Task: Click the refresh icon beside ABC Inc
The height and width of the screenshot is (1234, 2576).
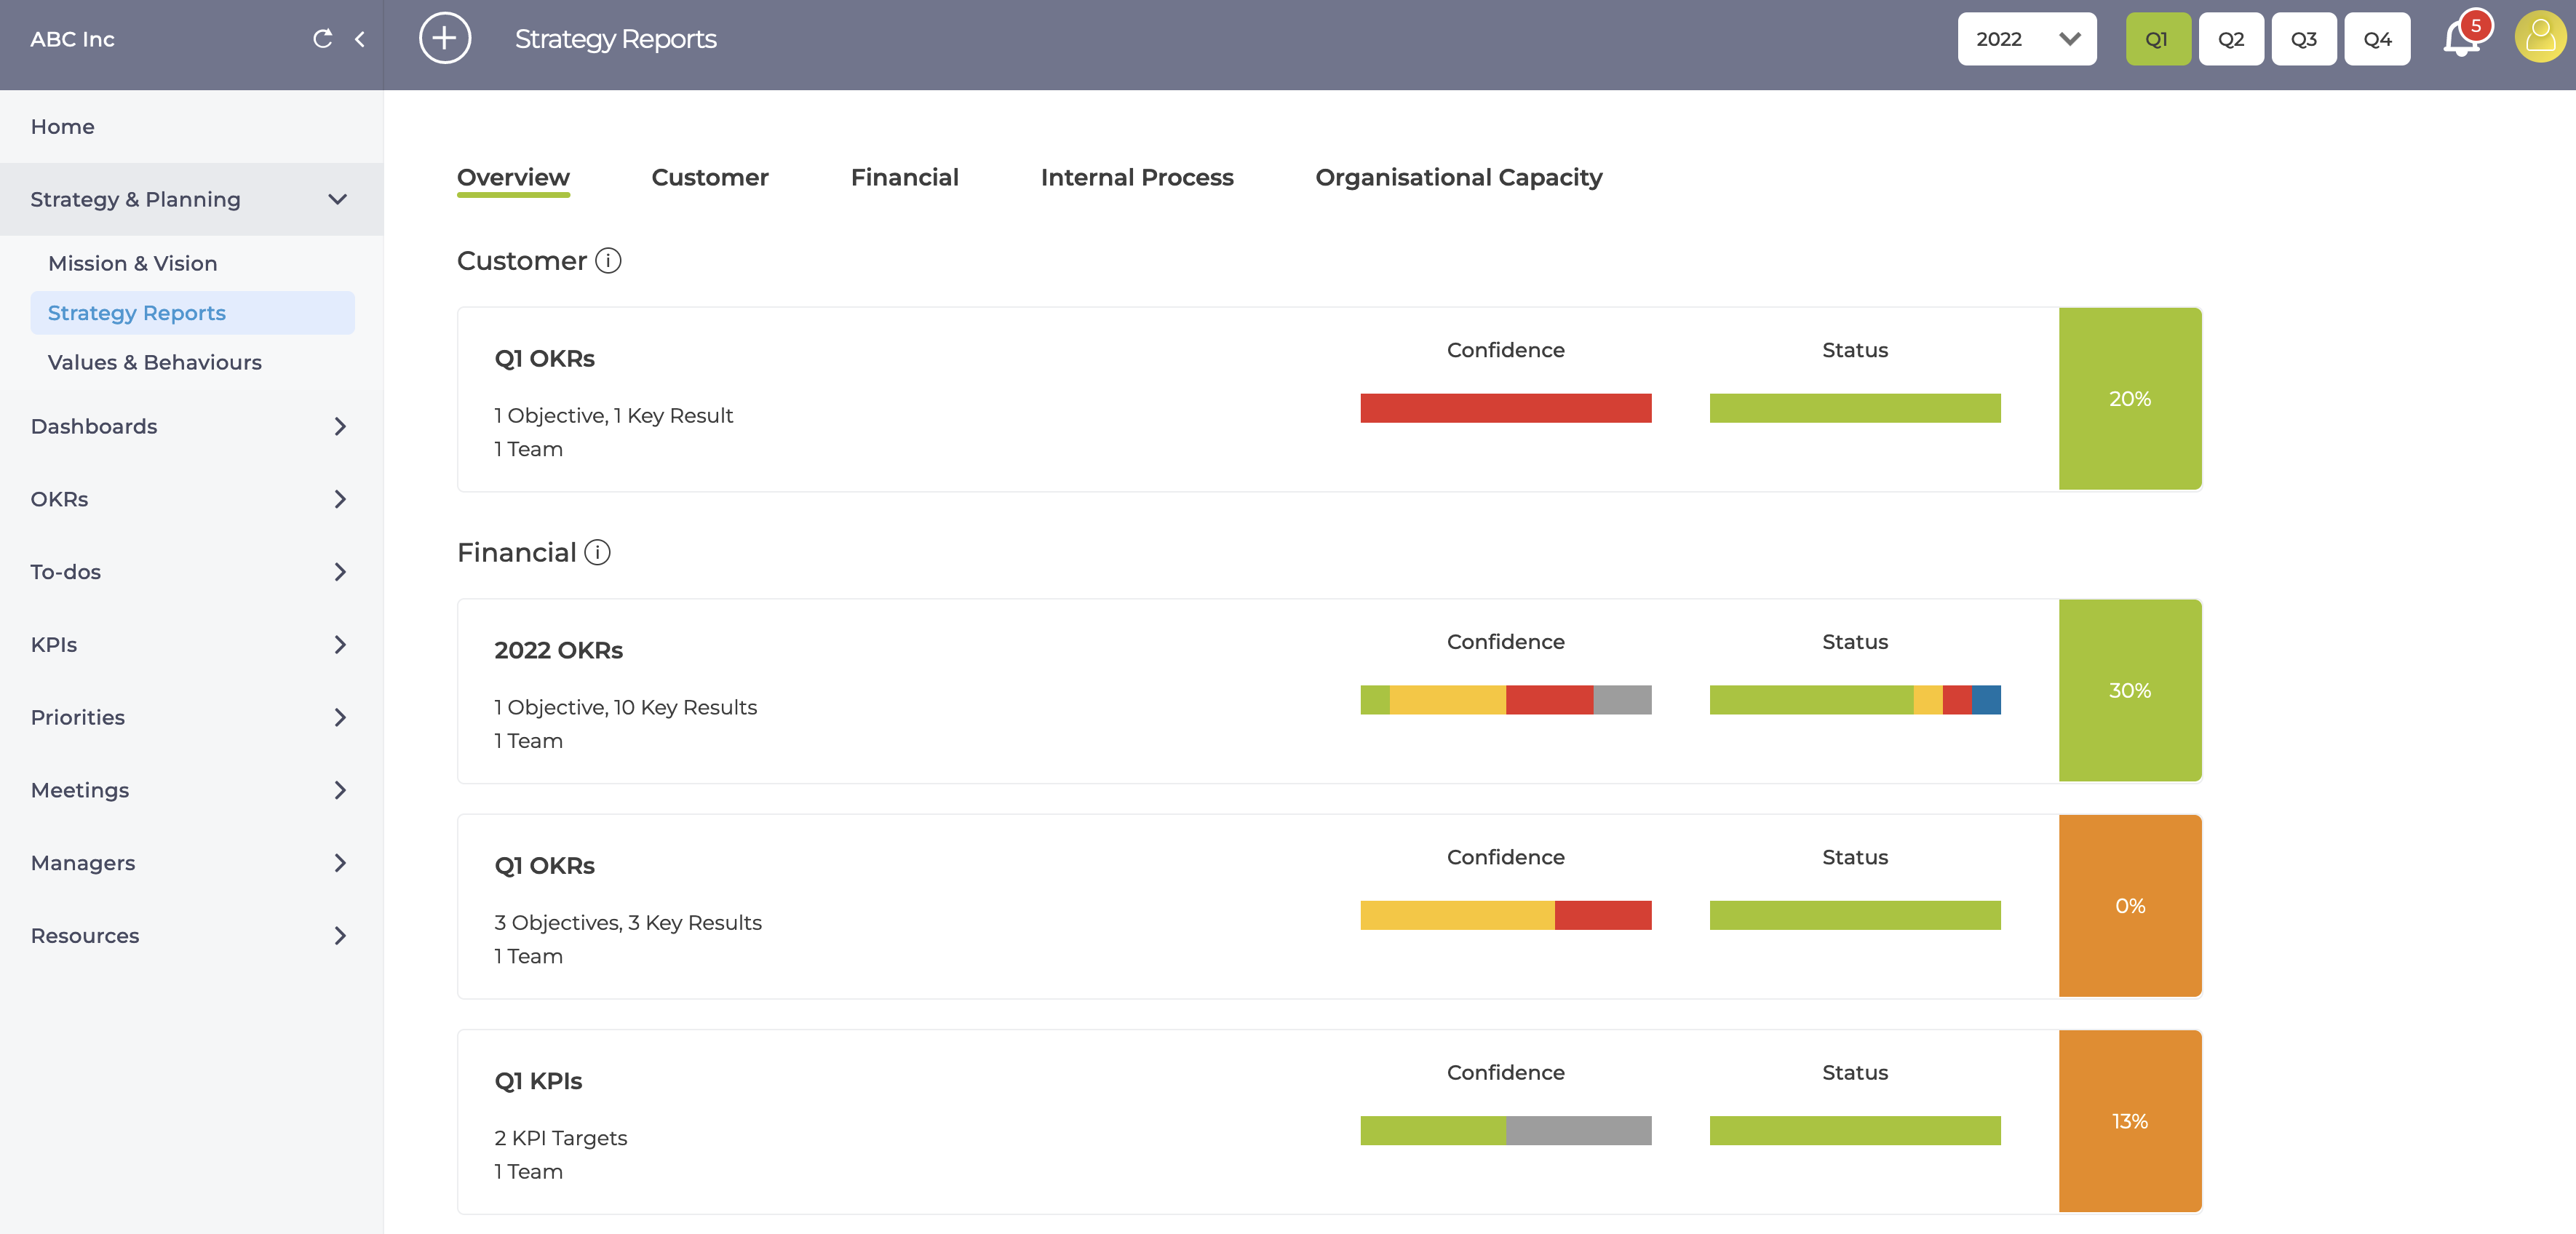Action: coord(322,39)
